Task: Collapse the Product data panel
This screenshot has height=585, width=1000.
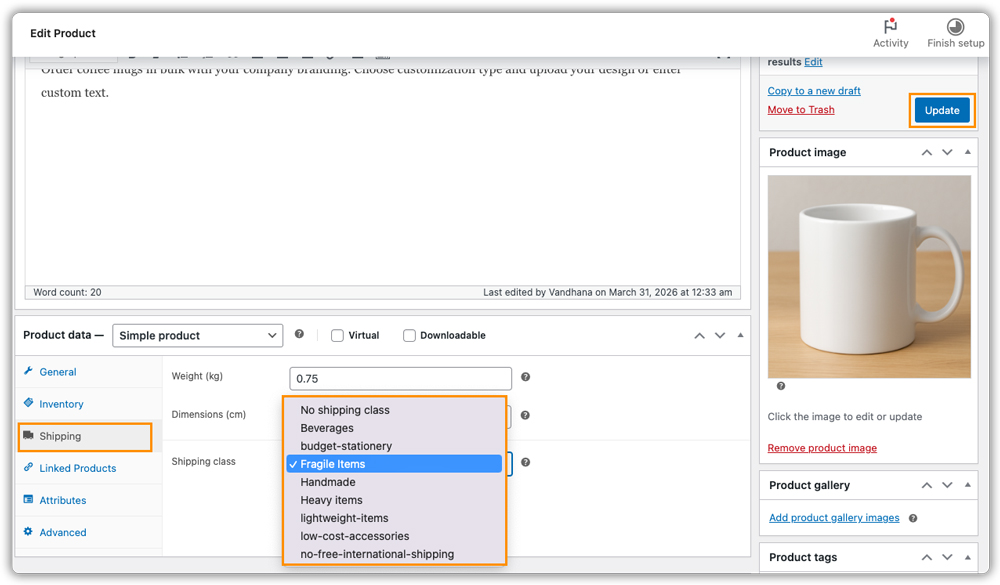Action: click(x=740, y=335)
